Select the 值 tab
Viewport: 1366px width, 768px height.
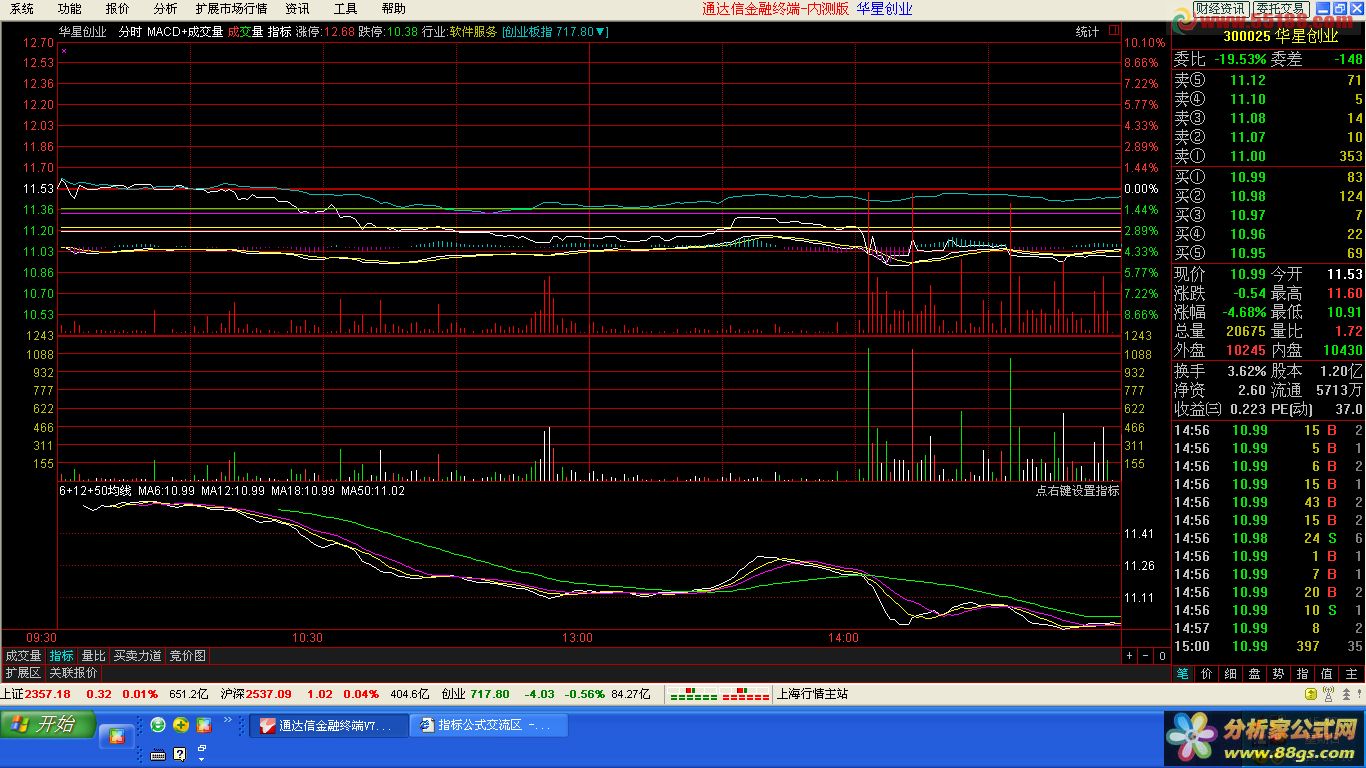click(1327, 674)
